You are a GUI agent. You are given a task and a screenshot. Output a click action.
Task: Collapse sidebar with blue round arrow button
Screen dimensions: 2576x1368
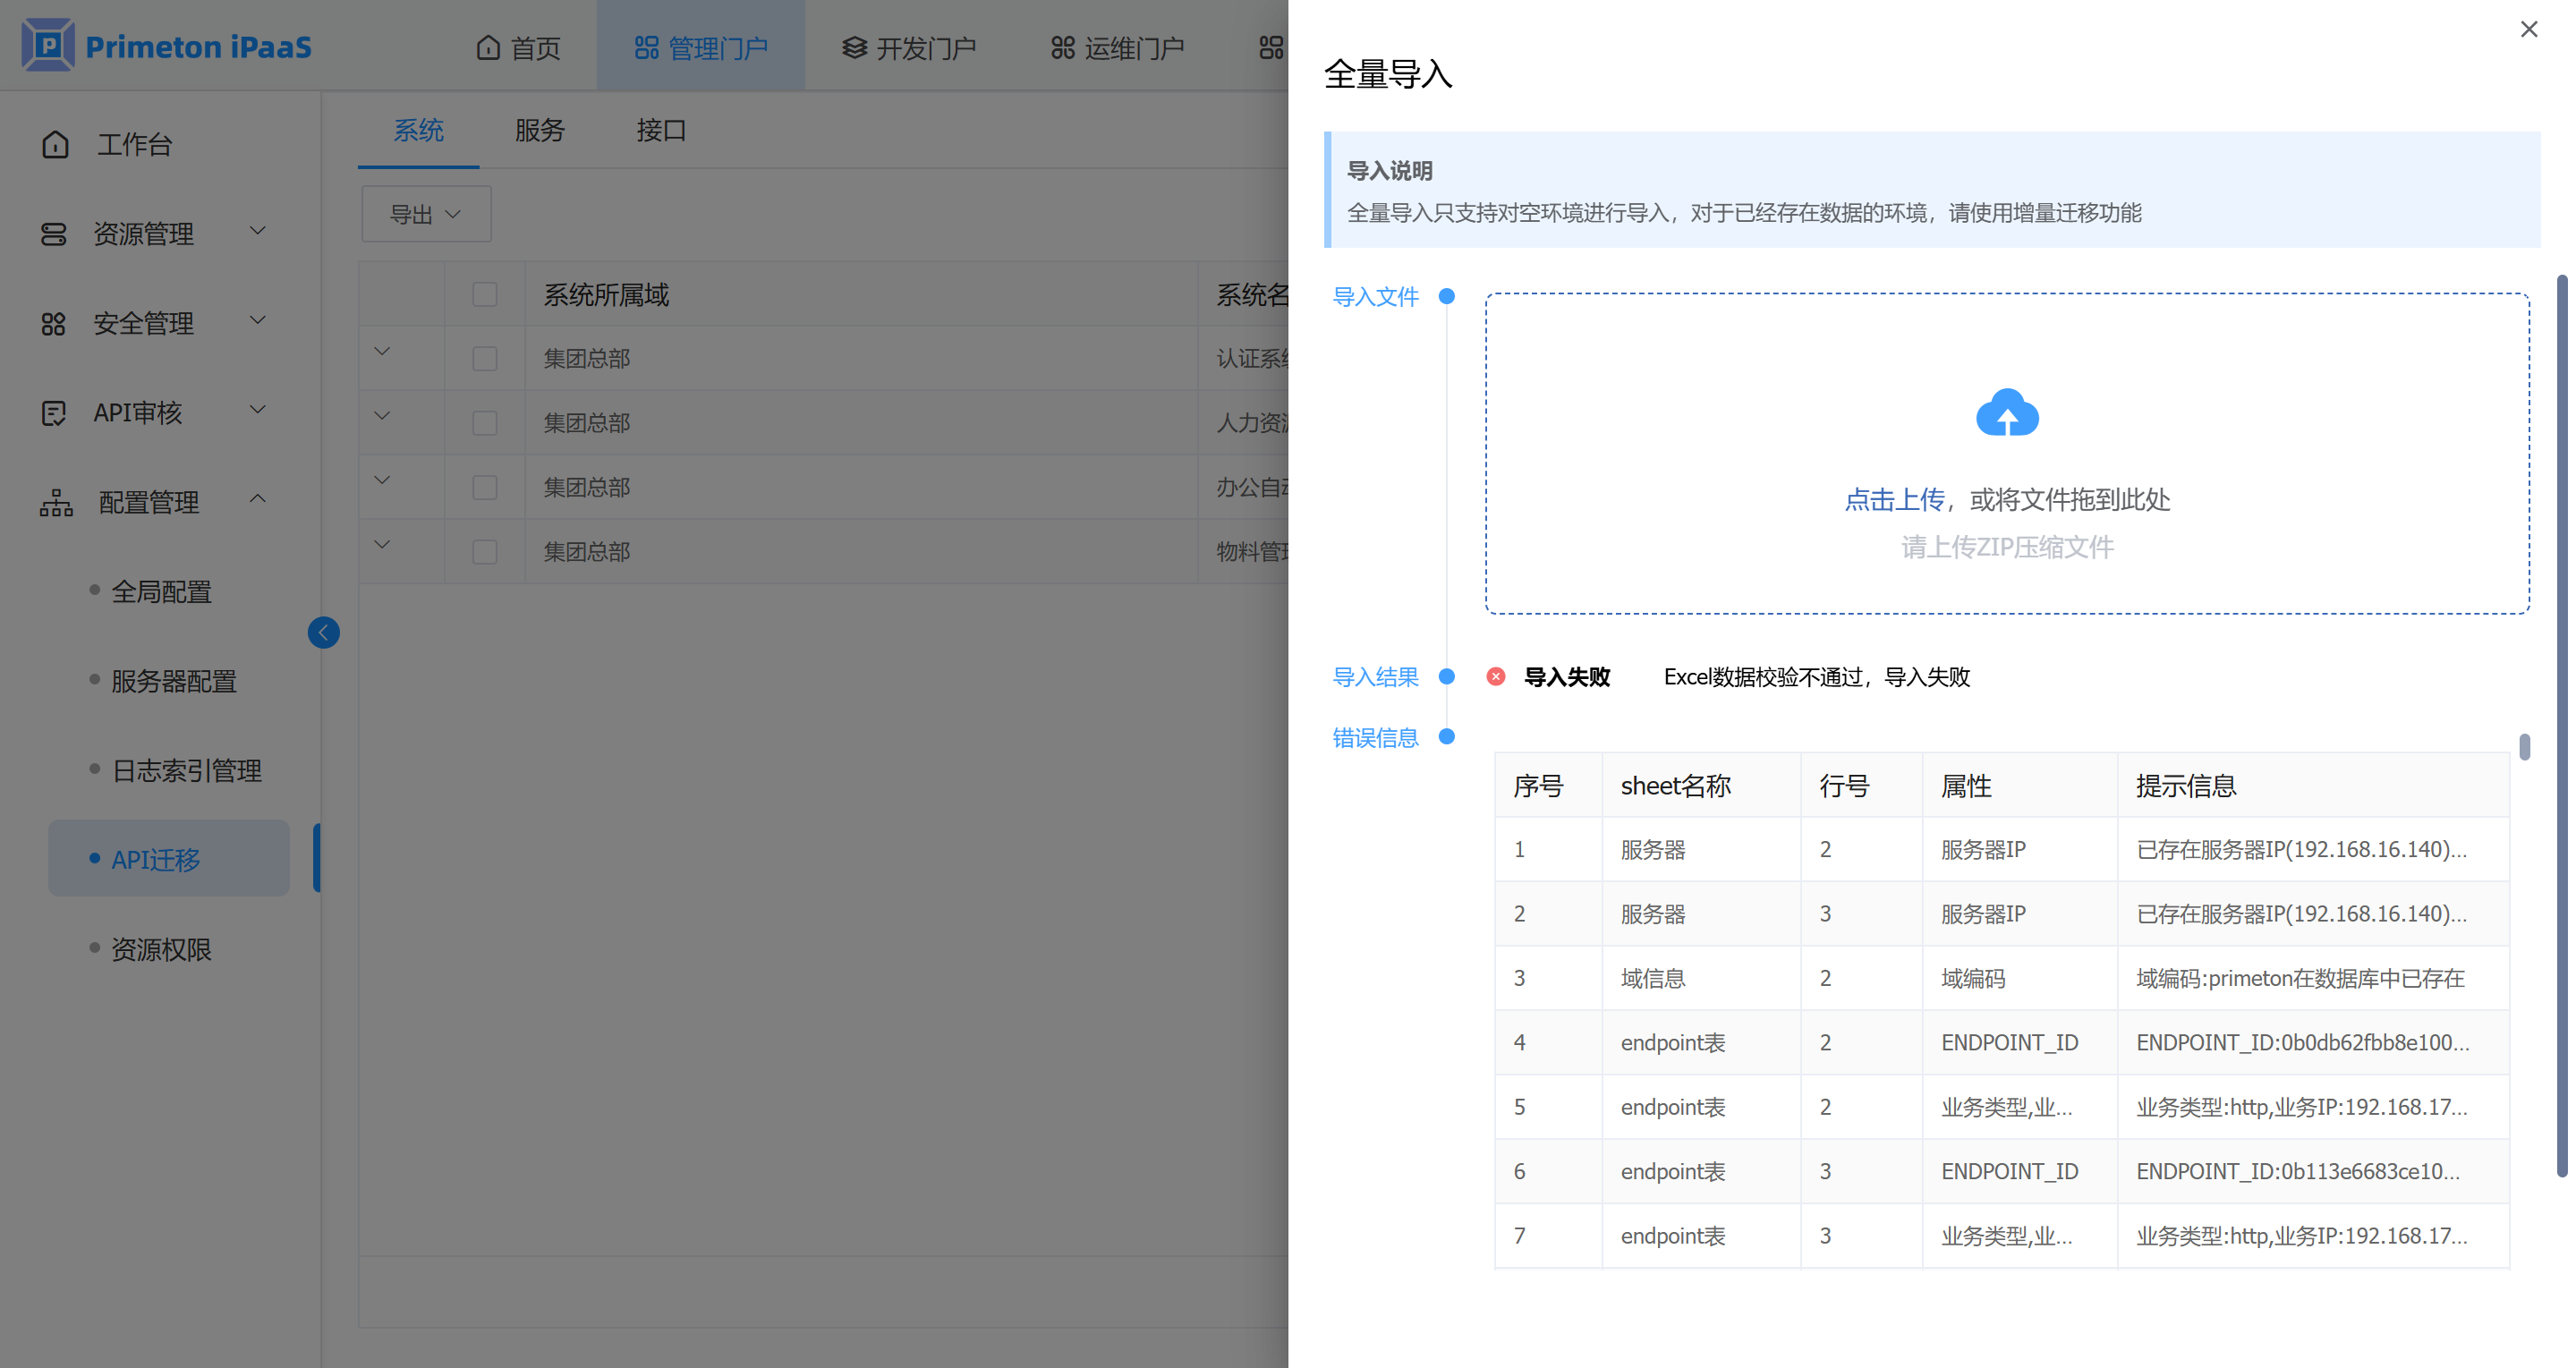[323, 632]
